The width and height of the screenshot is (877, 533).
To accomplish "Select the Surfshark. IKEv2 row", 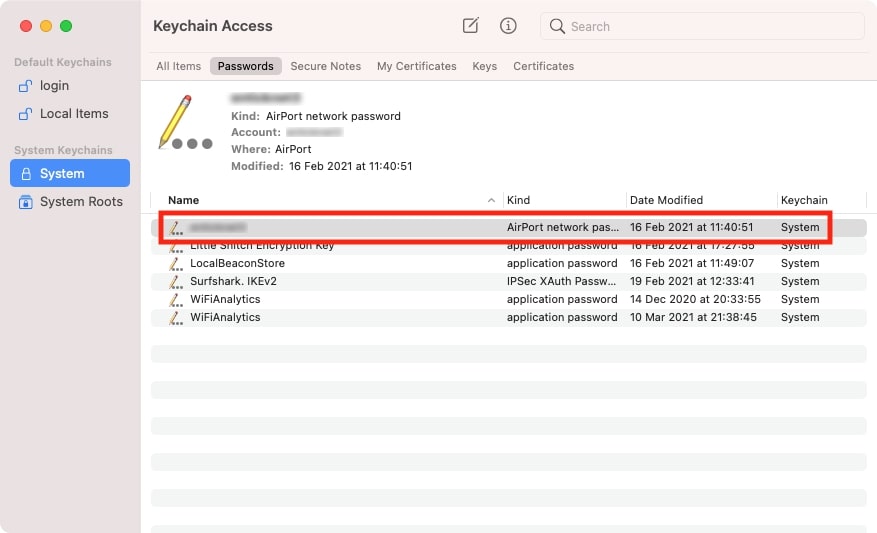I will [x=508, y=281].
